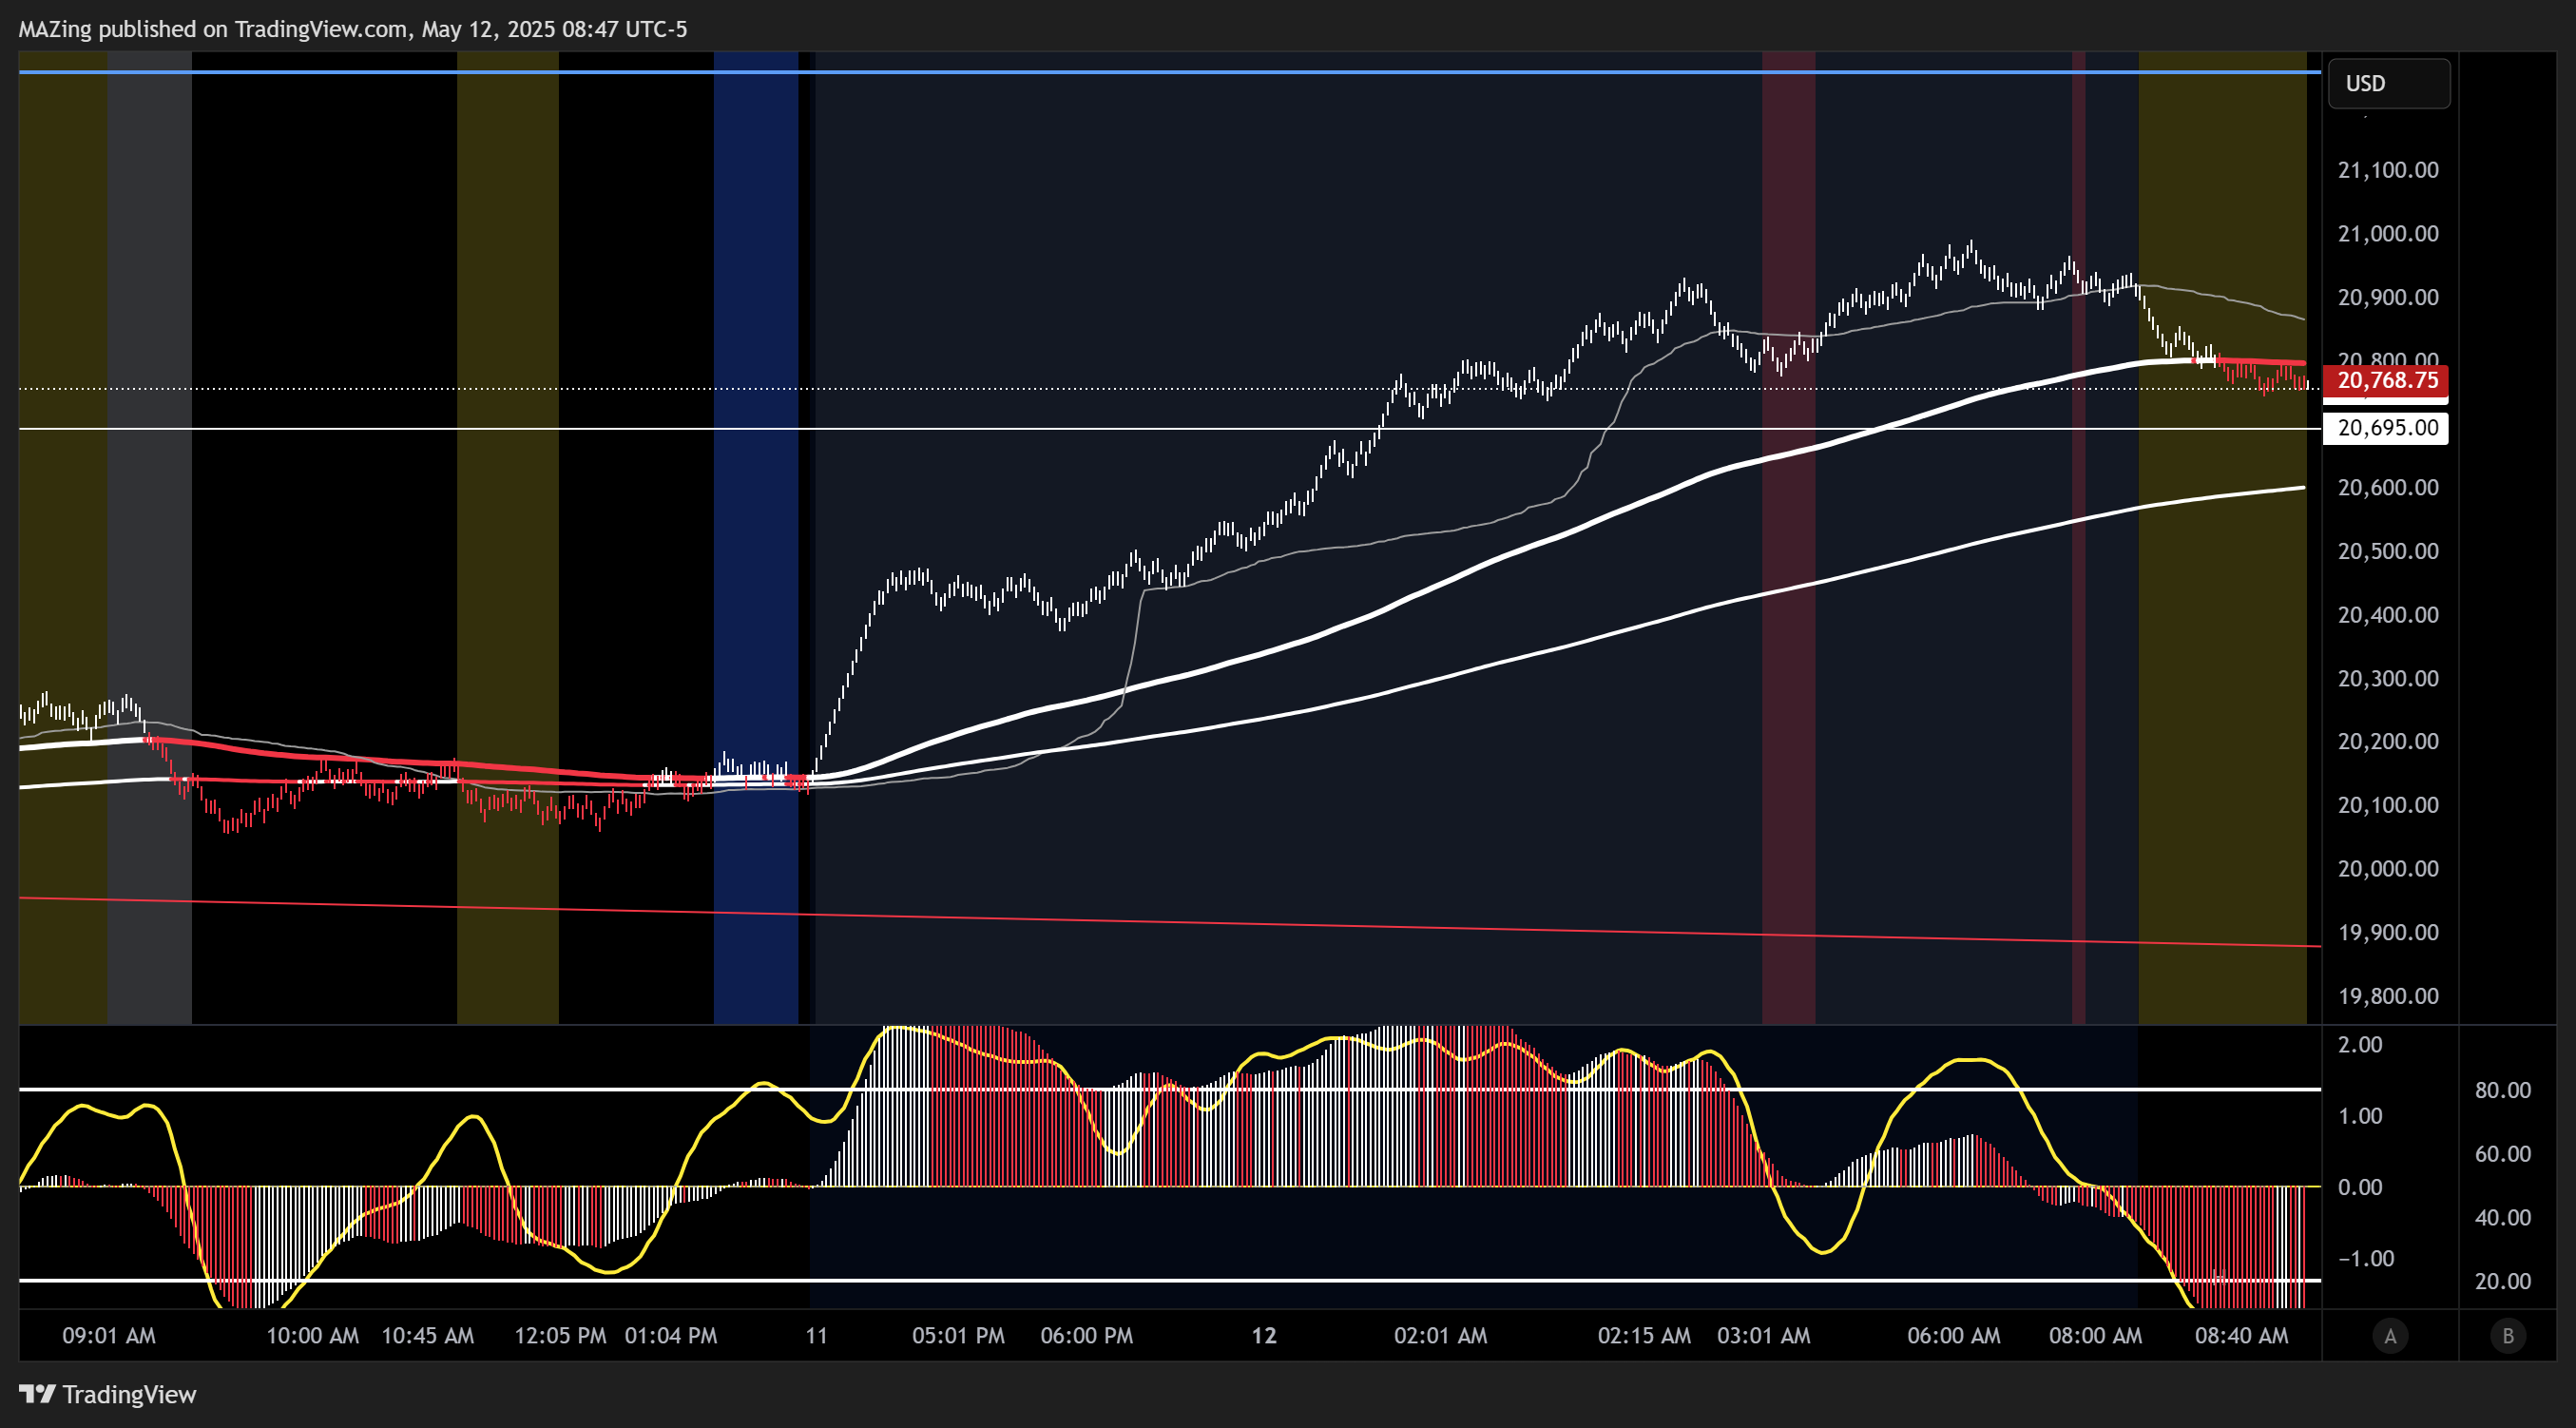
Task: Click the 06:00 AM time label
Action: pos(1954,1336)
